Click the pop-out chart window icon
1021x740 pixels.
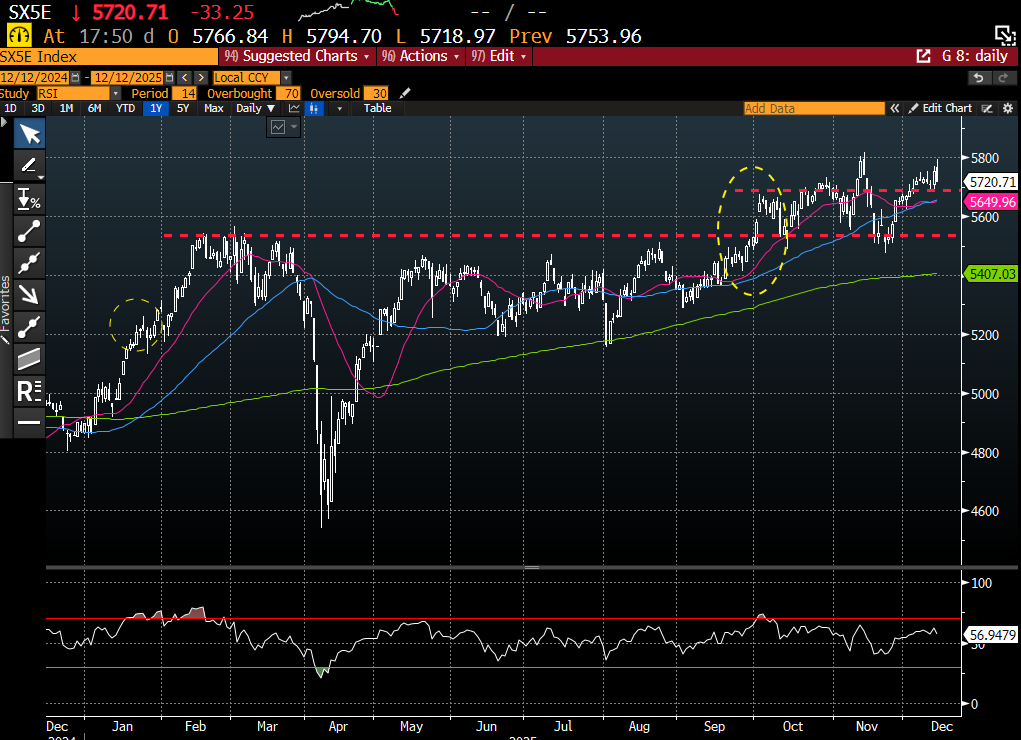(x=923, y=57)
